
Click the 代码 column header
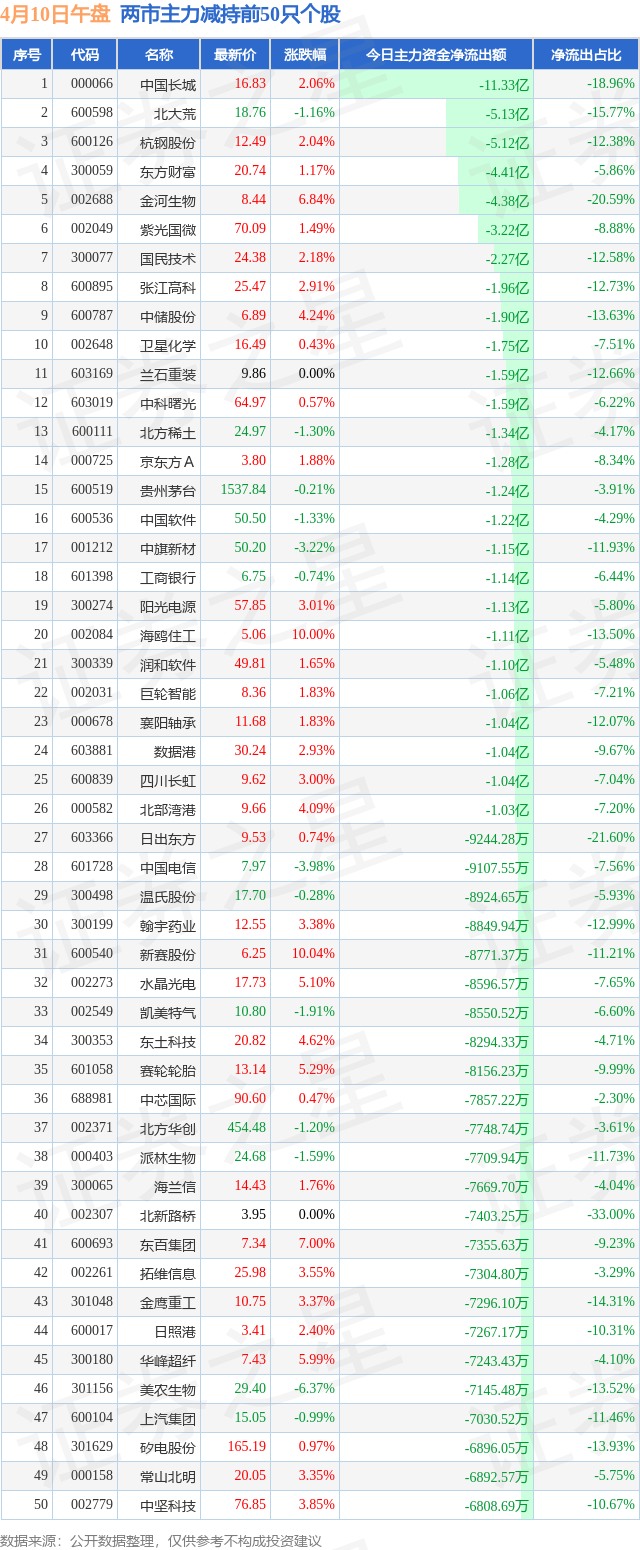click(86, 55)
